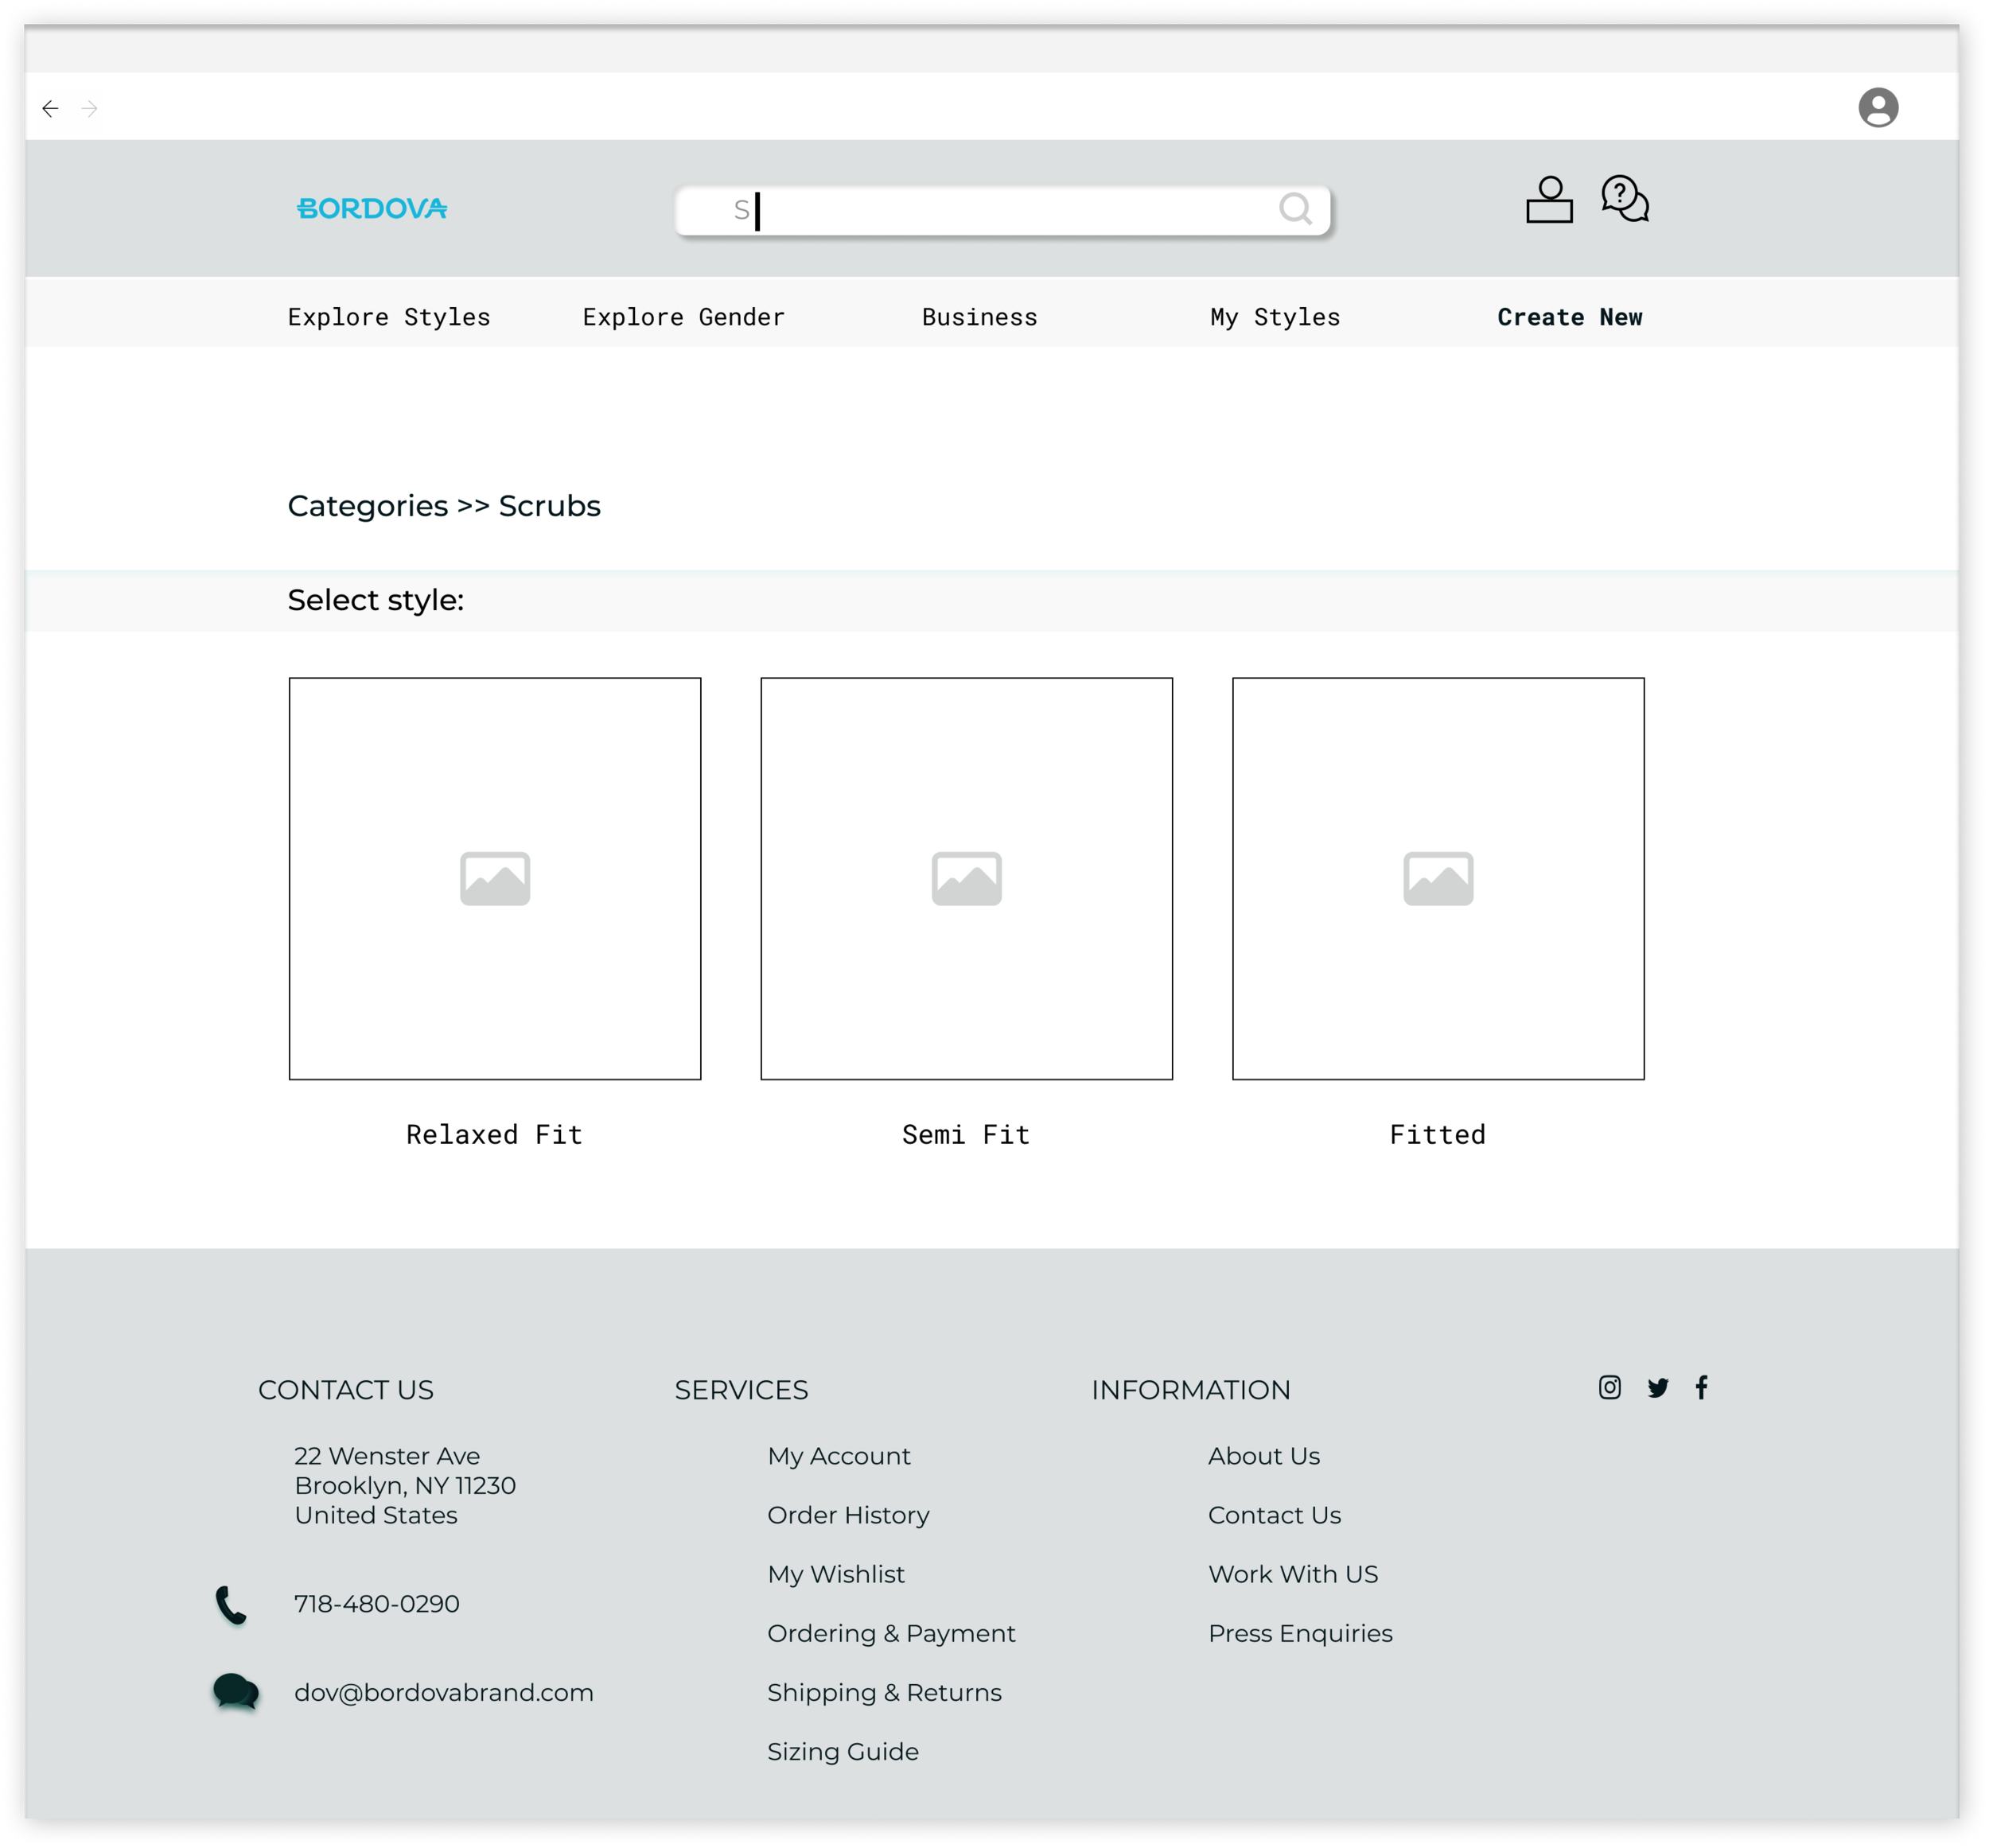1989x1848 pixels.
Task: Open the Facebook icon in footer
Action: [x=1701, y=1387]
